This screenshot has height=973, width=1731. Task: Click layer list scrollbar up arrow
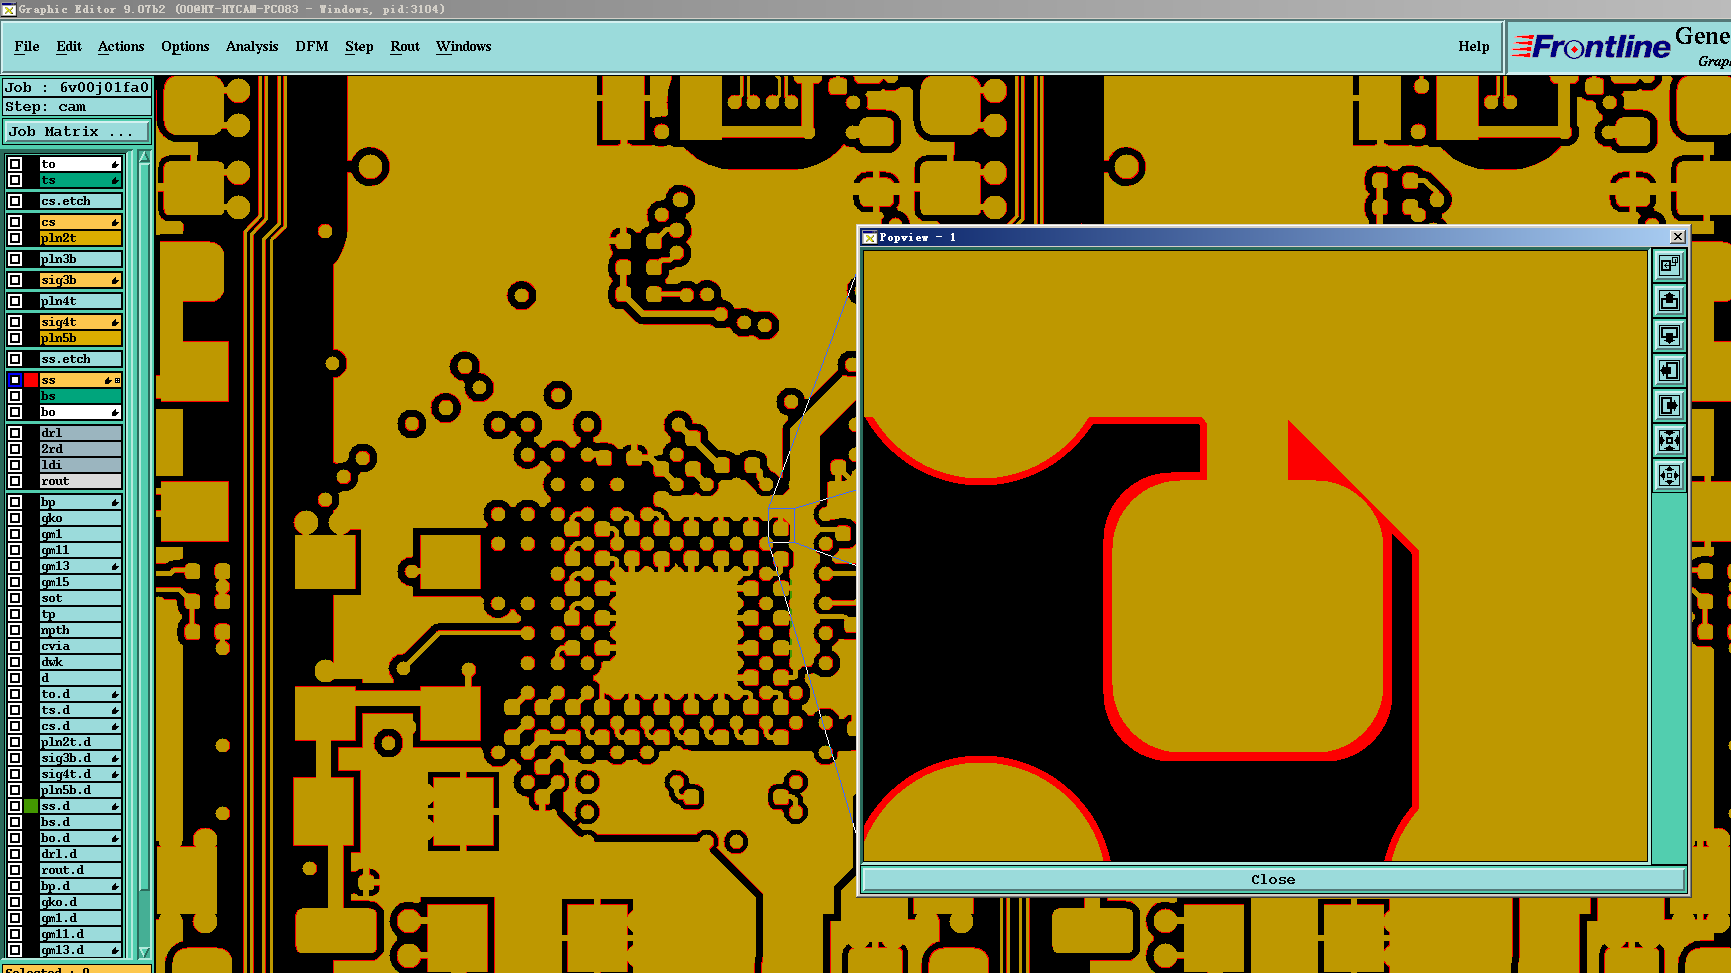tap(144, 157)
